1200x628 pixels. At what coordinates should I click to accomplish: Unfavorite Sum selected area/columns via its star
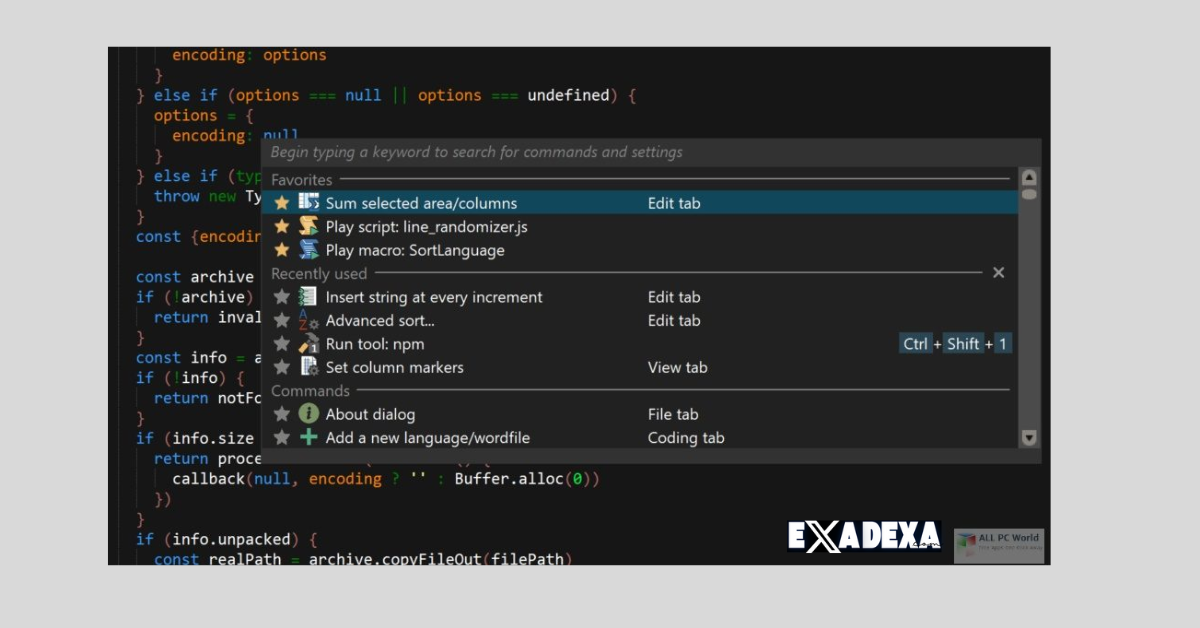[281, 203]
